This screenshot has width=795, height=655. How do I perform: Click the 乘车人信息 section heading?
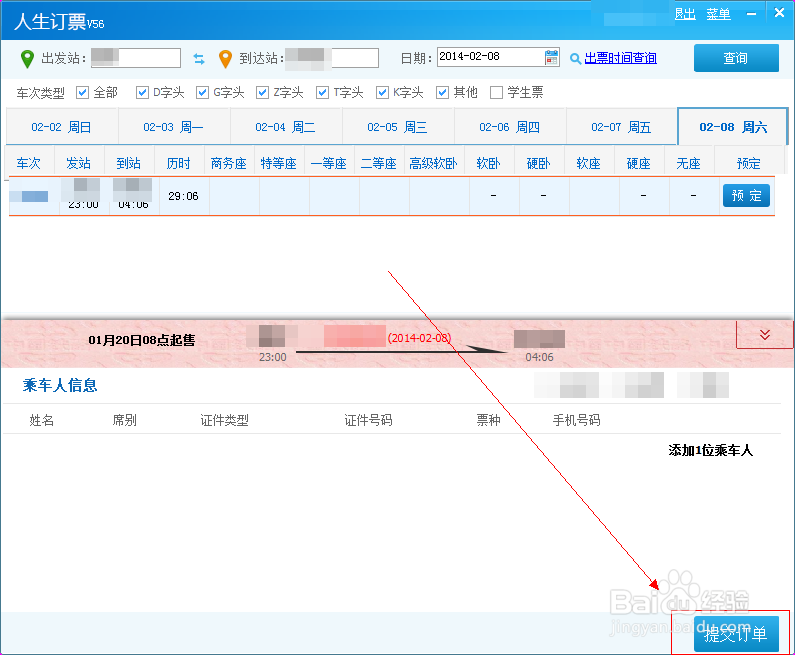[60, 385]
